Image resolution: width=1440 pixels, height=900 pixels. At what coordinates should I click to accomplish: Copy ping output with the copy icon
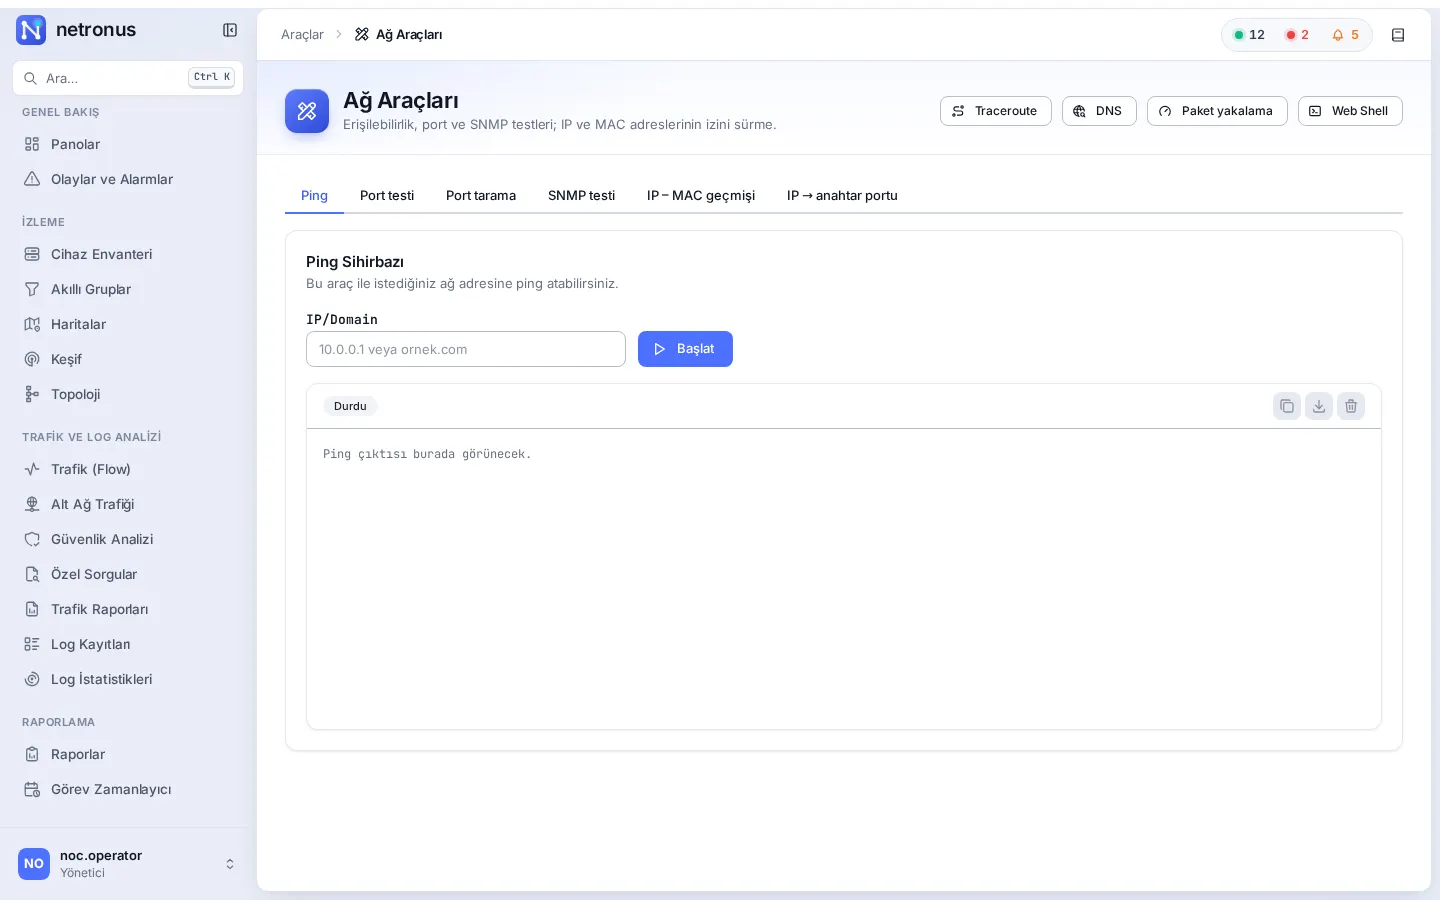(1287, 406)
